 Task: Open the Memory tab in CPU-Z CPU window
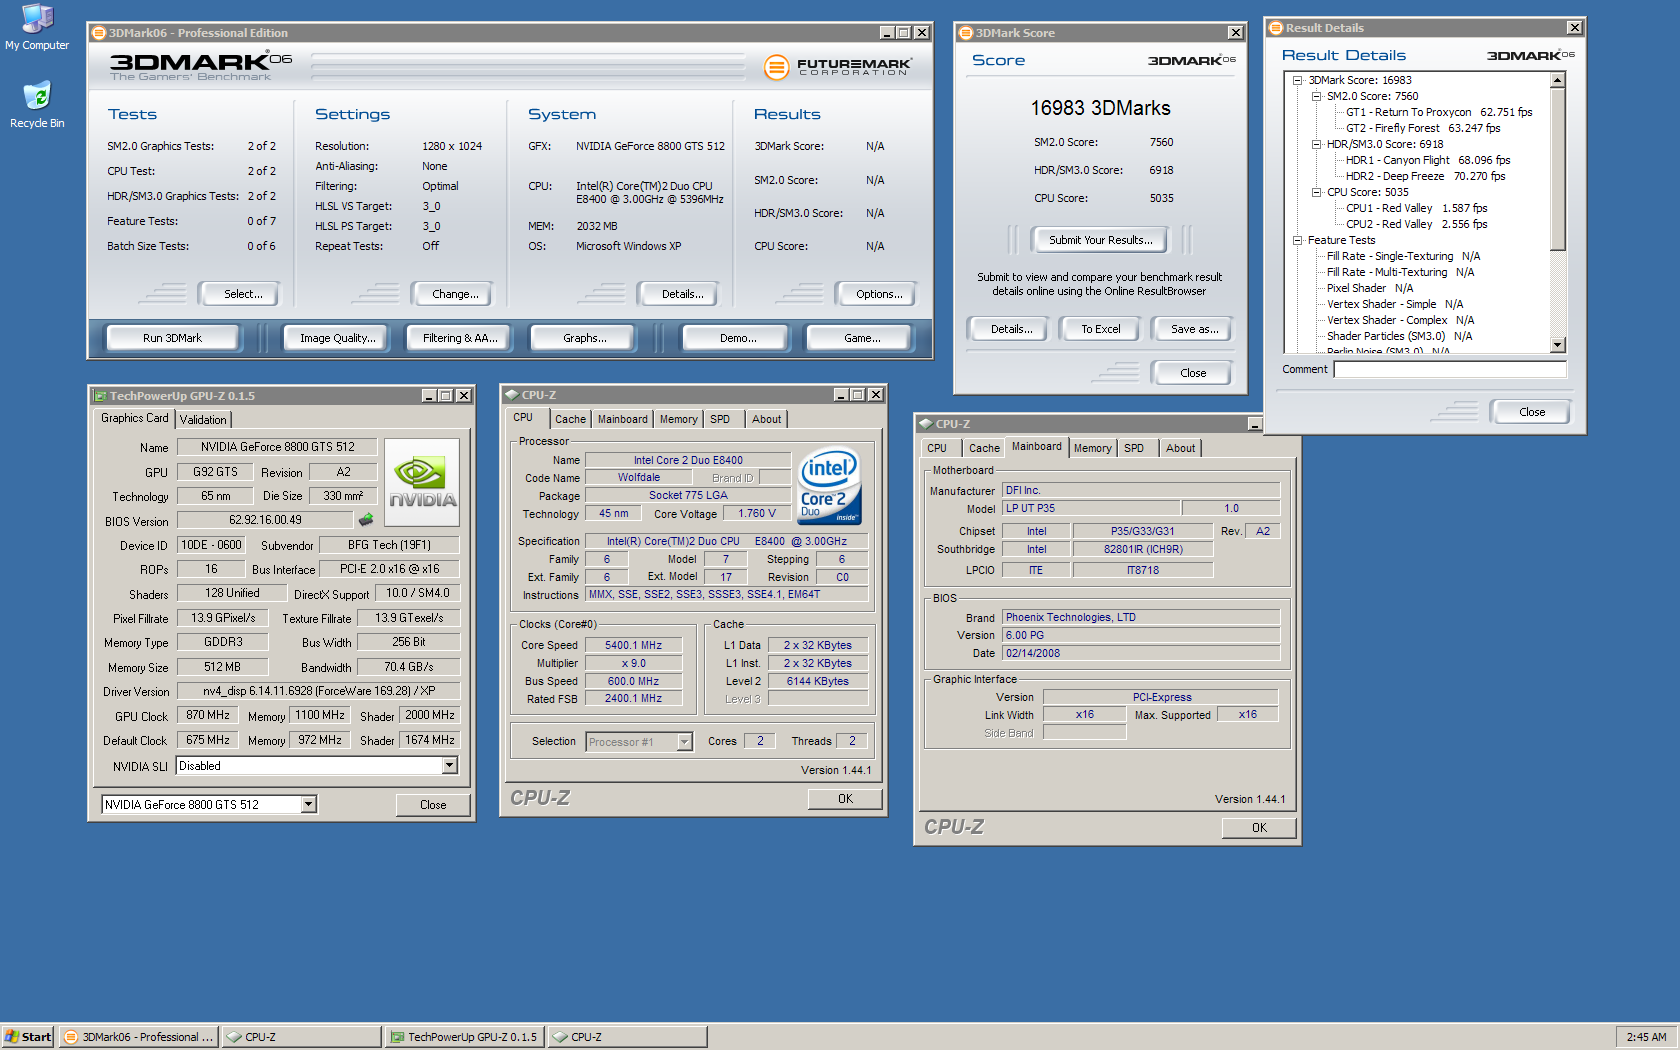tap(678, 420)
